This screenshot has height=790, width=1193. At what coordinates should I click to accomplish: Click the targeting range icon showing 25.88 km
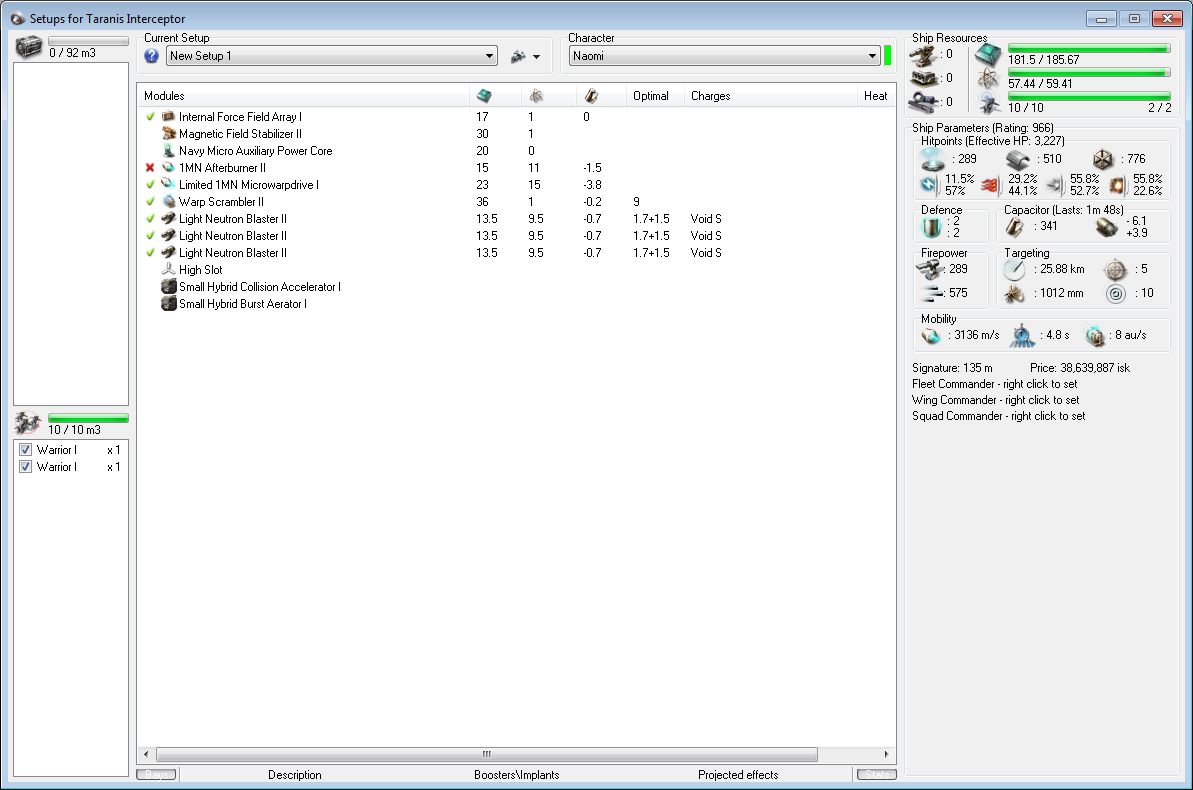point(1013,269)
